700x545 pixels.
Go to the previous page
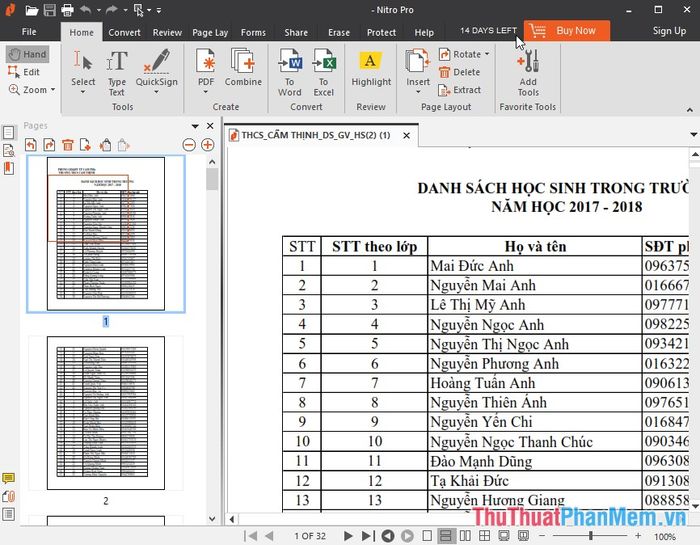[x=269, y=536]
